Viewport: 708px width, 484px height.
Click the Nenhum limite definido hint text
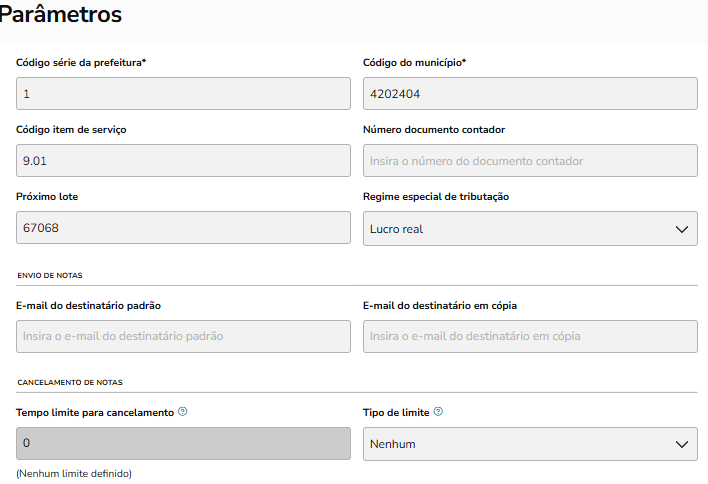(74, 473)
